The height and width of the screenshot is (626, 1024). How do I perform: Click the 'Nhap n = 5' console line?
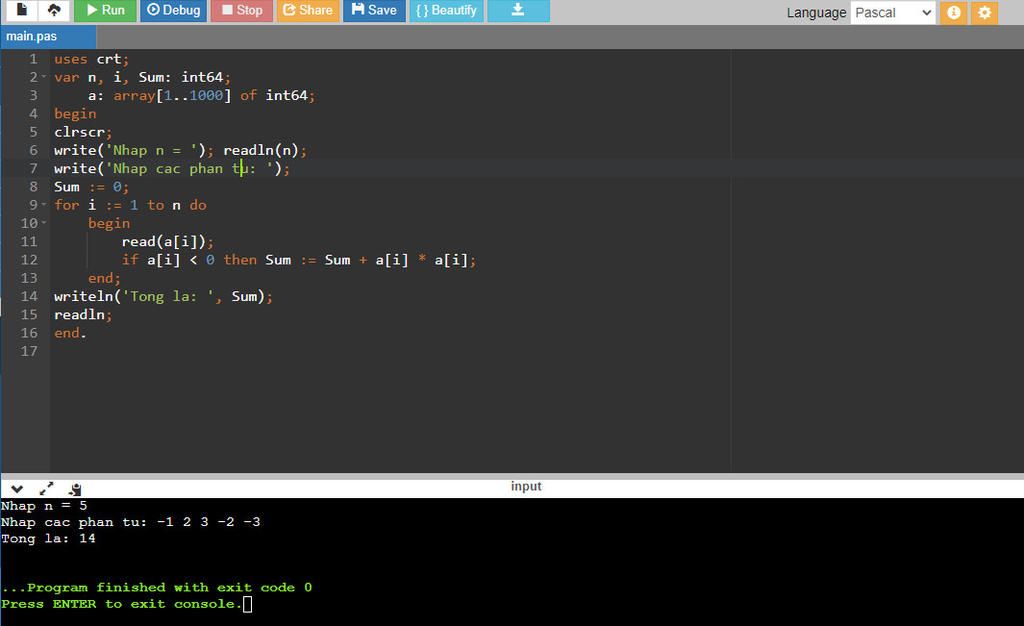click(44, 506)
